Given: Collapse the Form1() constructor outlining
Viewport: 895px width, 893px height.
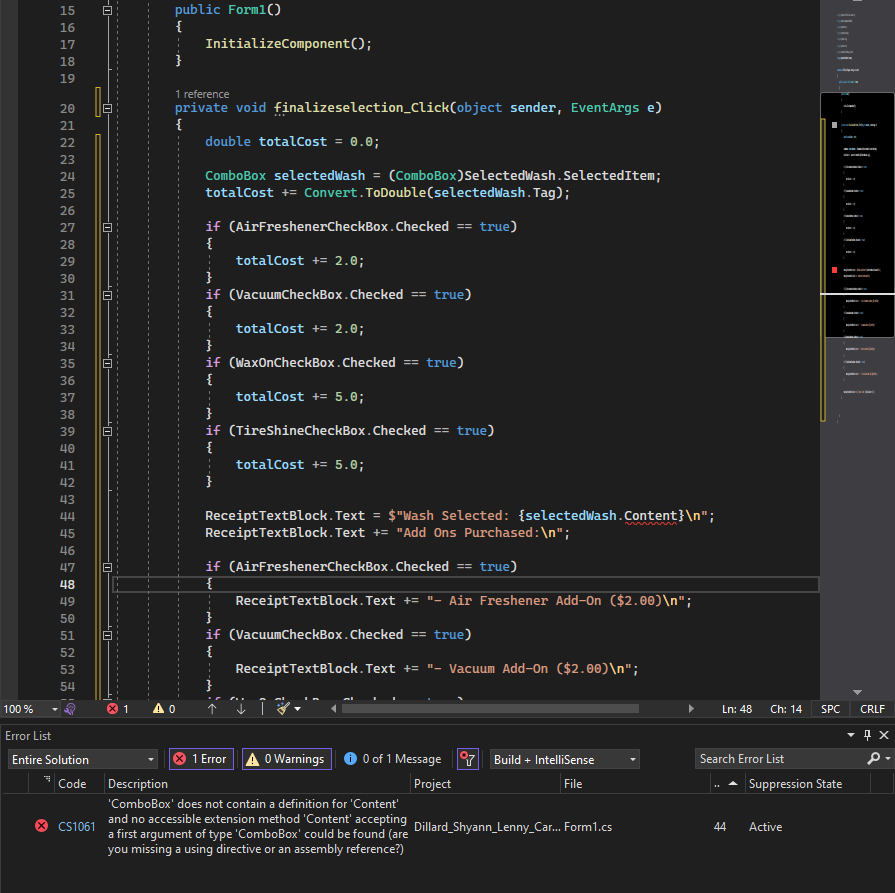Looking at the screenshot, I should point(107,10).
